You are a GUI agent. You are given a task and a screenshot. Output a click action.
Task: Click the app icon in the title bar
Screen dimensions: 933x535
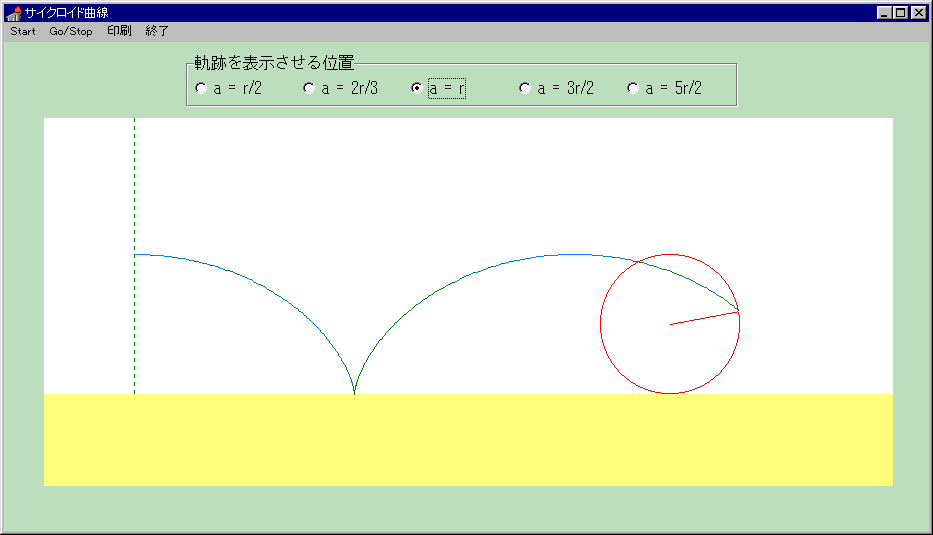pos(13,13)
